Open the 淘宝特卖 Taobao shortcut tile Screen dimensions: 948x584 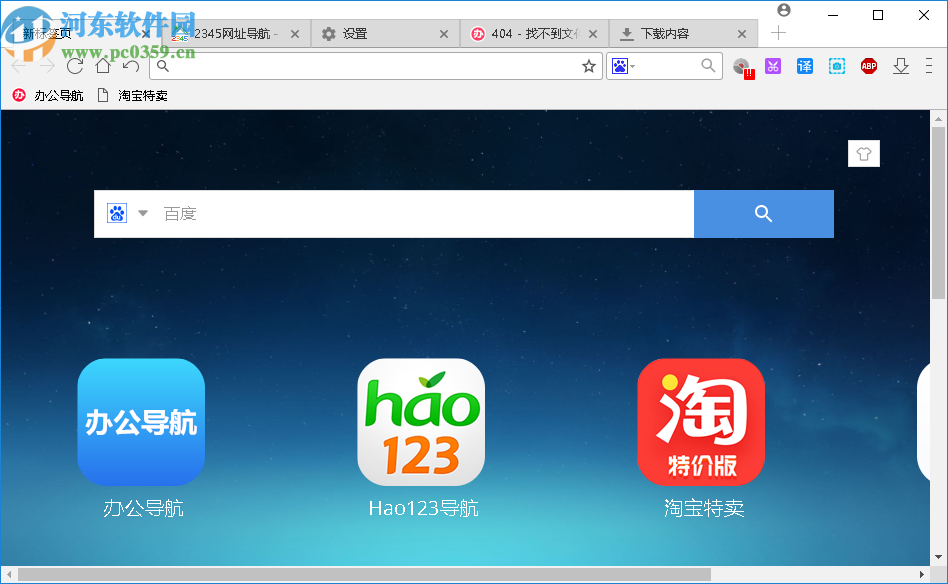tap(701, 422)
